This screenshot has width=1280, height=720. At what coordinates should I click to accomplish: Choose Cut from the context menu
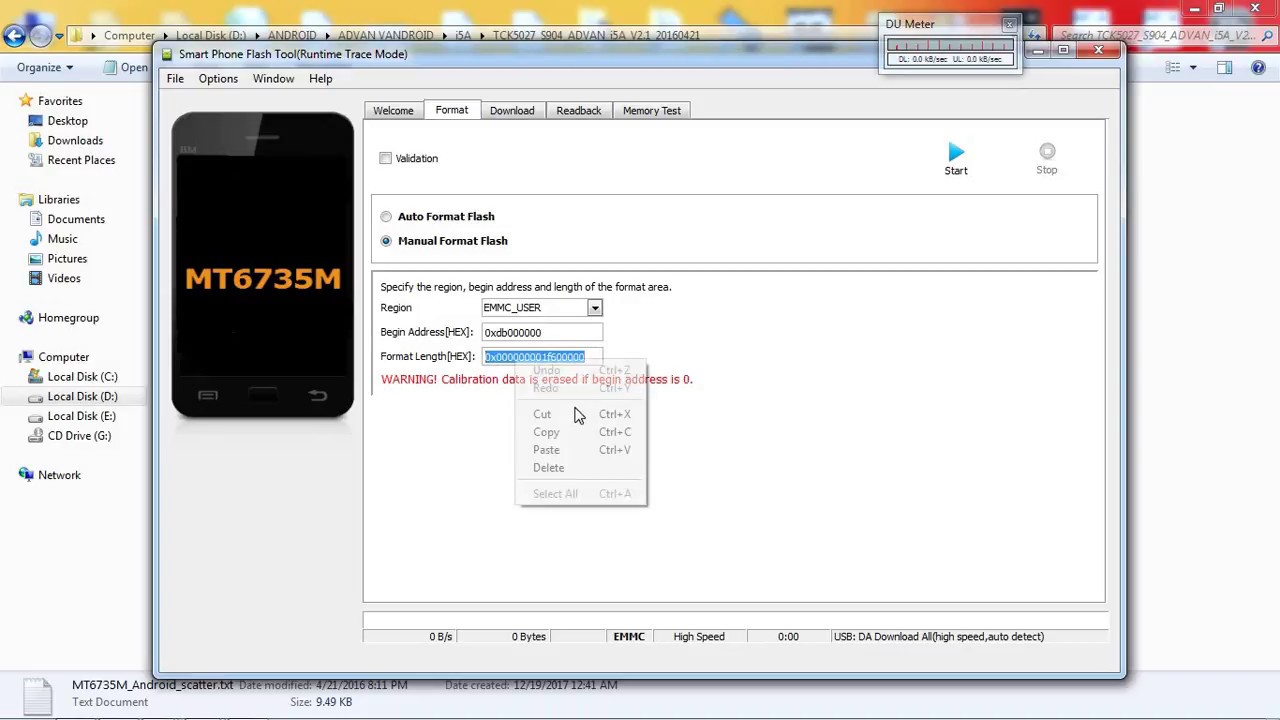[581, 414]
